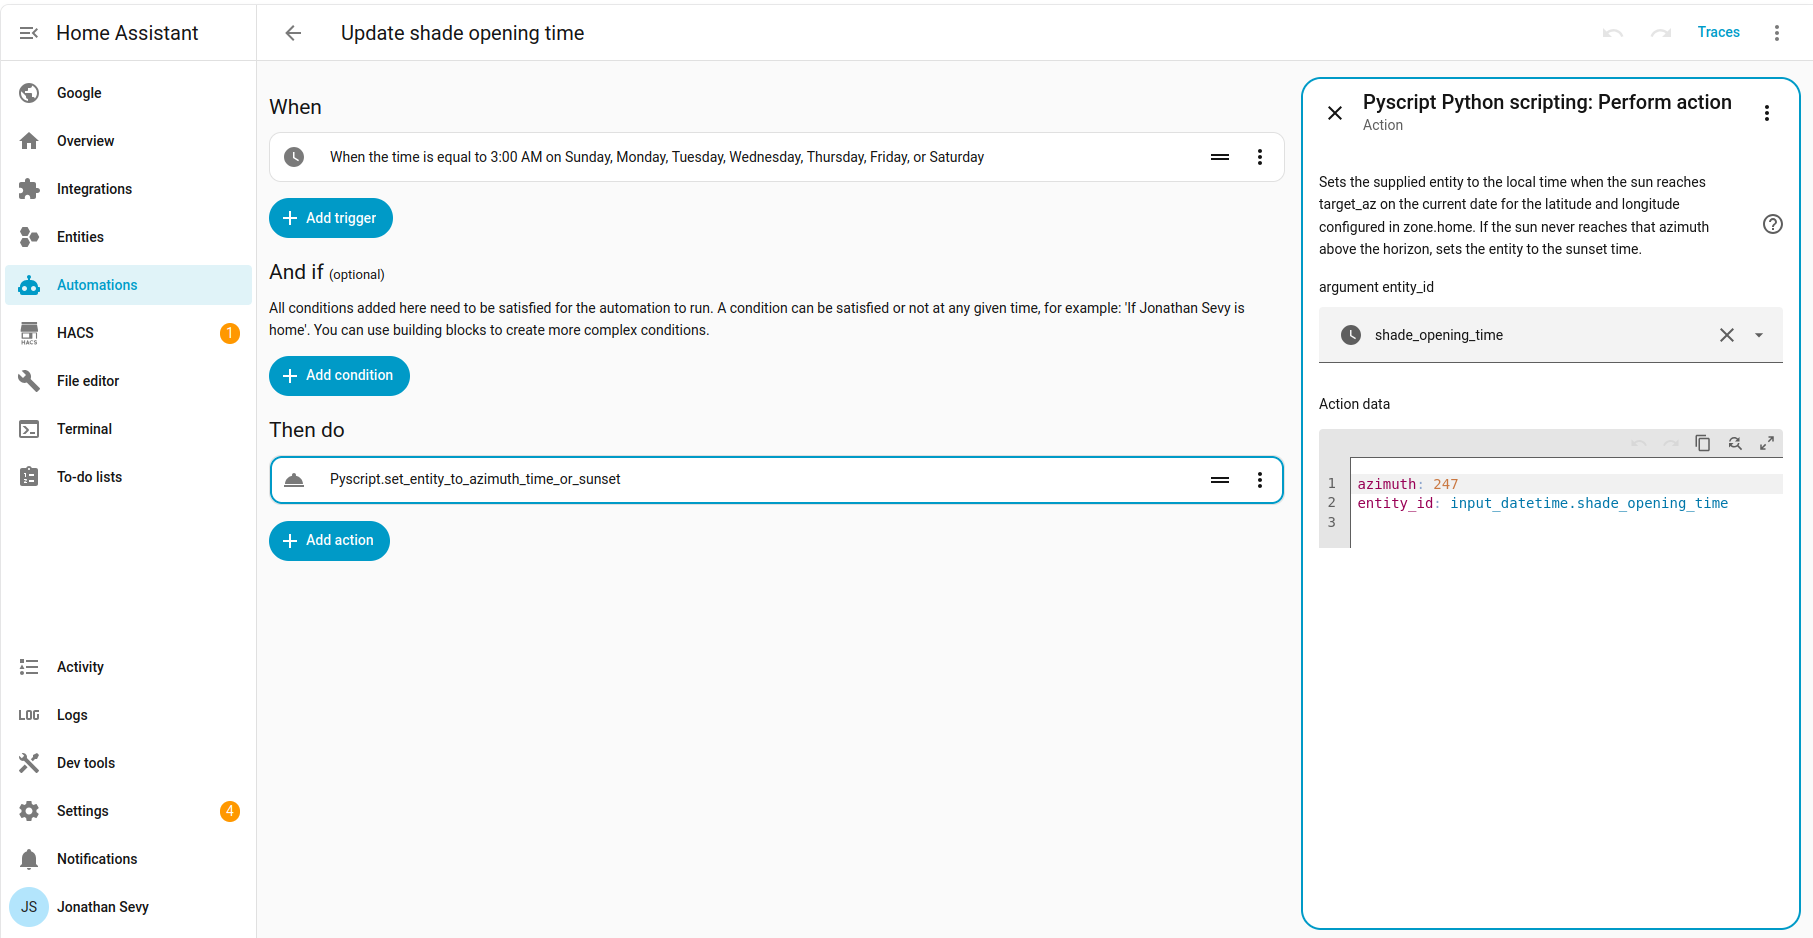Open Dev tools
This screenshot has width=1813, height=938.
tap(128, 763)
